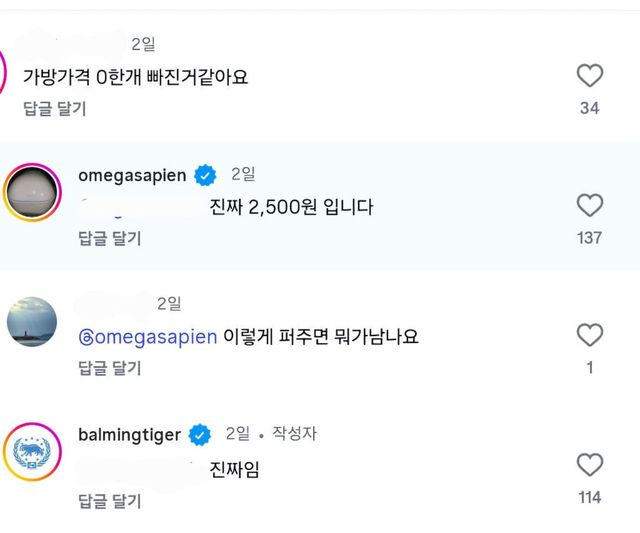Like balmingtiger's 진짜임 comment
This screenshot has height=533, width=640.
coord(590,465)
